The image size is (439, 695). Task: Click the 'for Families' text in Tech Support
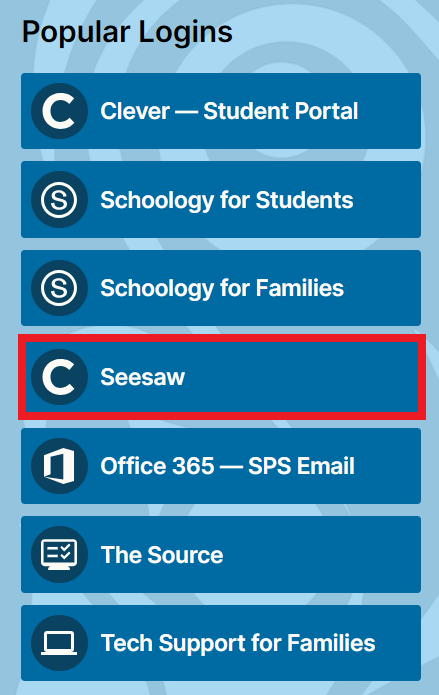[x=313, y=643]
